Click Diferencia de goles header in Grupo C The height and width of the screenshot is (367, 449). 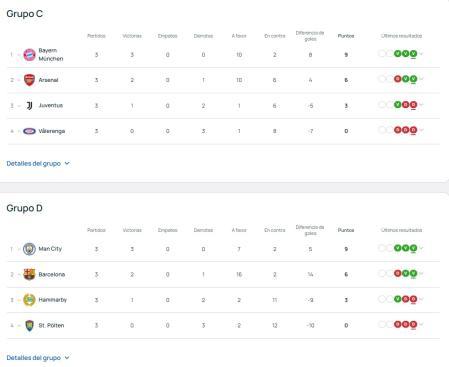[310, 36]
